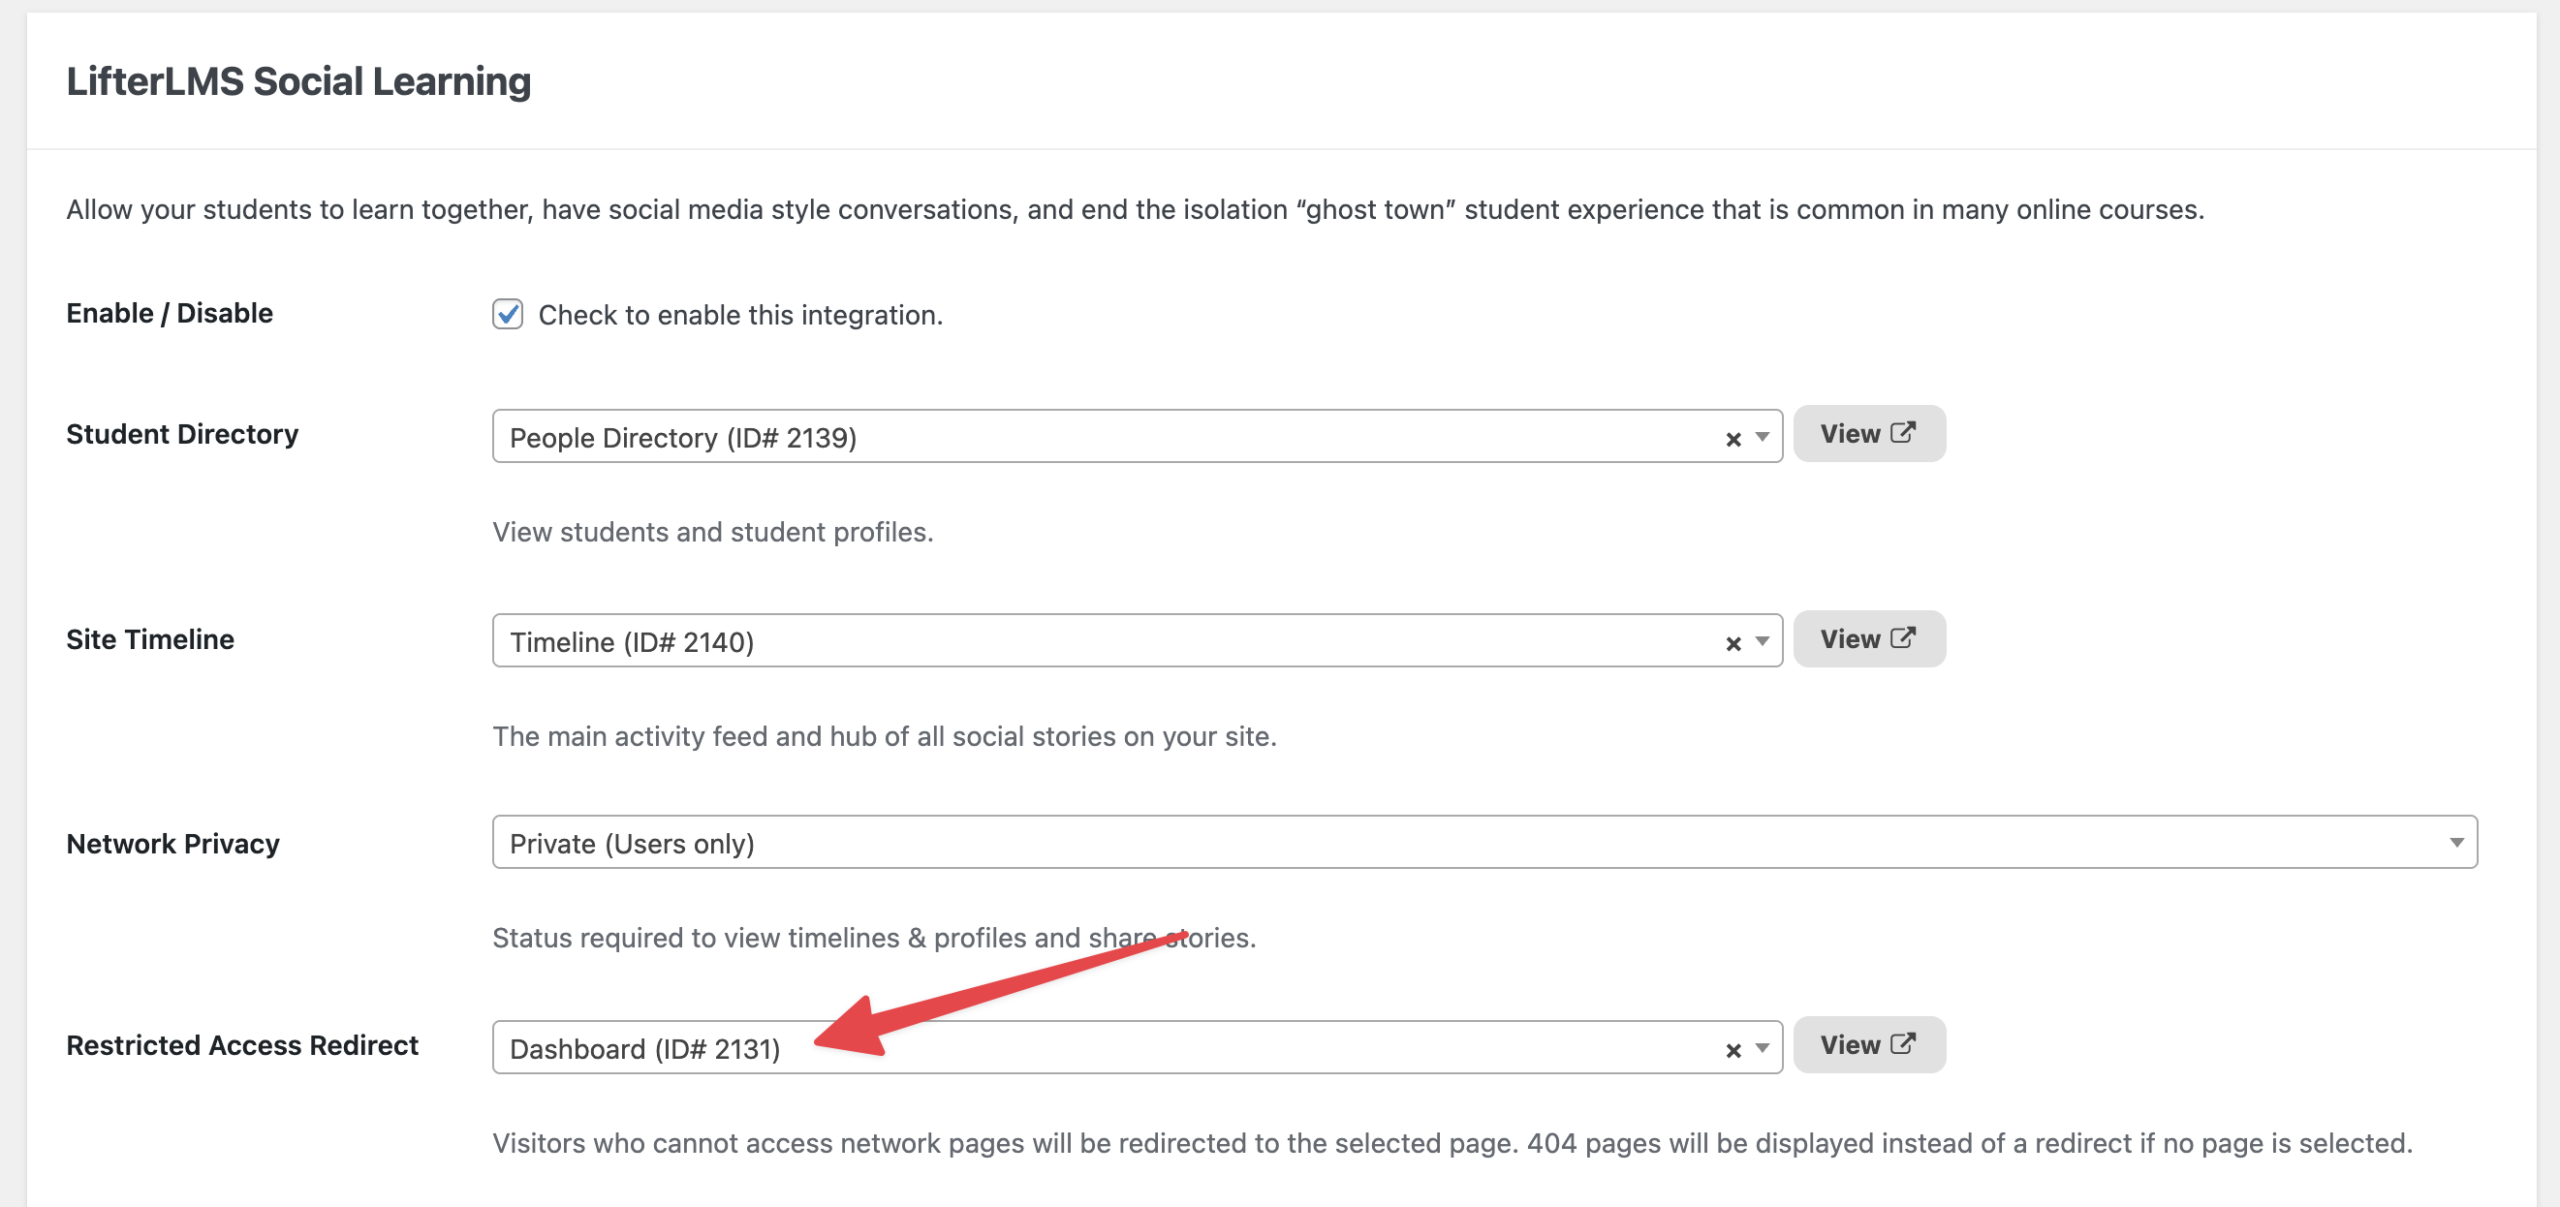Viewport: 2560px width, 1207px height.
Task: Click external link icon on Student Directory View
Action: coord(1903,433)
